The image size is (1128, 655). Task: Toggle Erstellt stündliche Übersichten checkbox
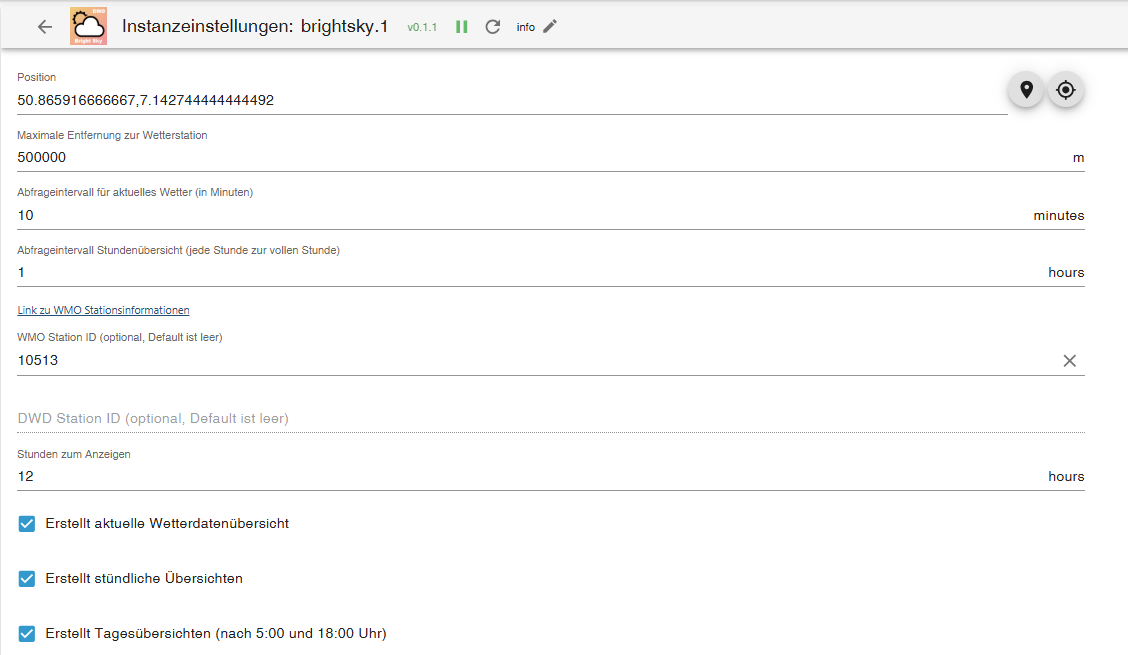(27, 579)
